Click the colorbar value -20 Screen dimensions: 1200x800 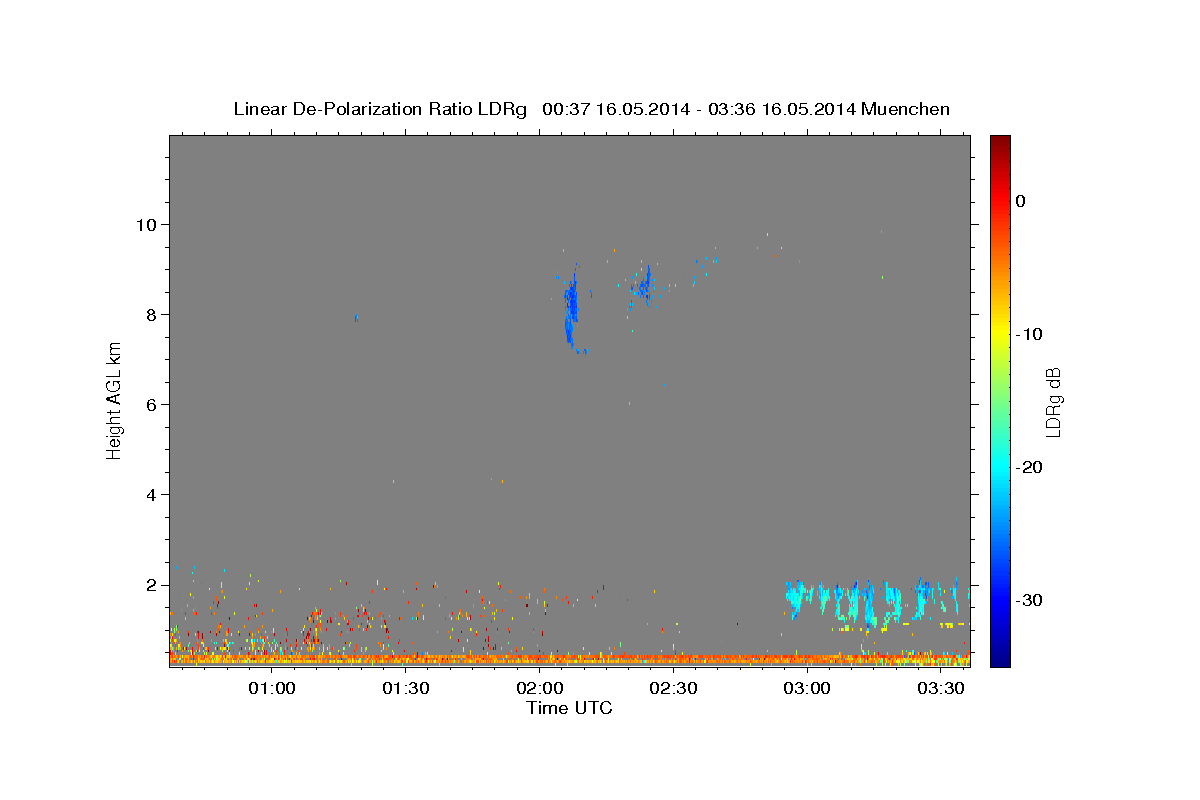point(1029,467)
